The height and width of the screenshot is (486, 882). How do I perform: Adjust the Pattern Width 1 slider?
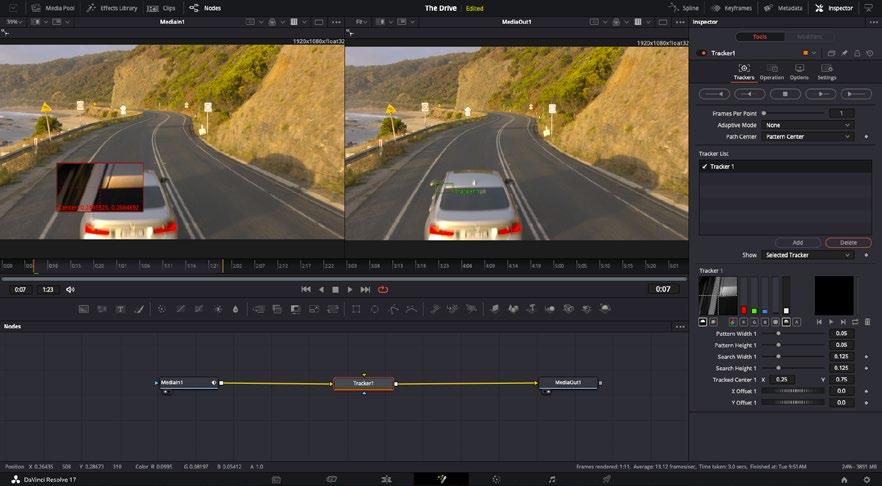779,333
